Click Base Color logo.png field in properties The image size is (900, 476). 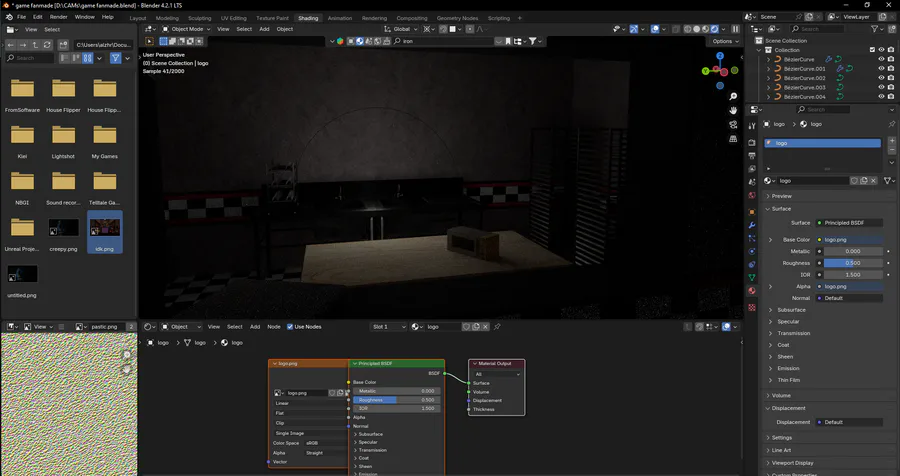pos(849,239)
